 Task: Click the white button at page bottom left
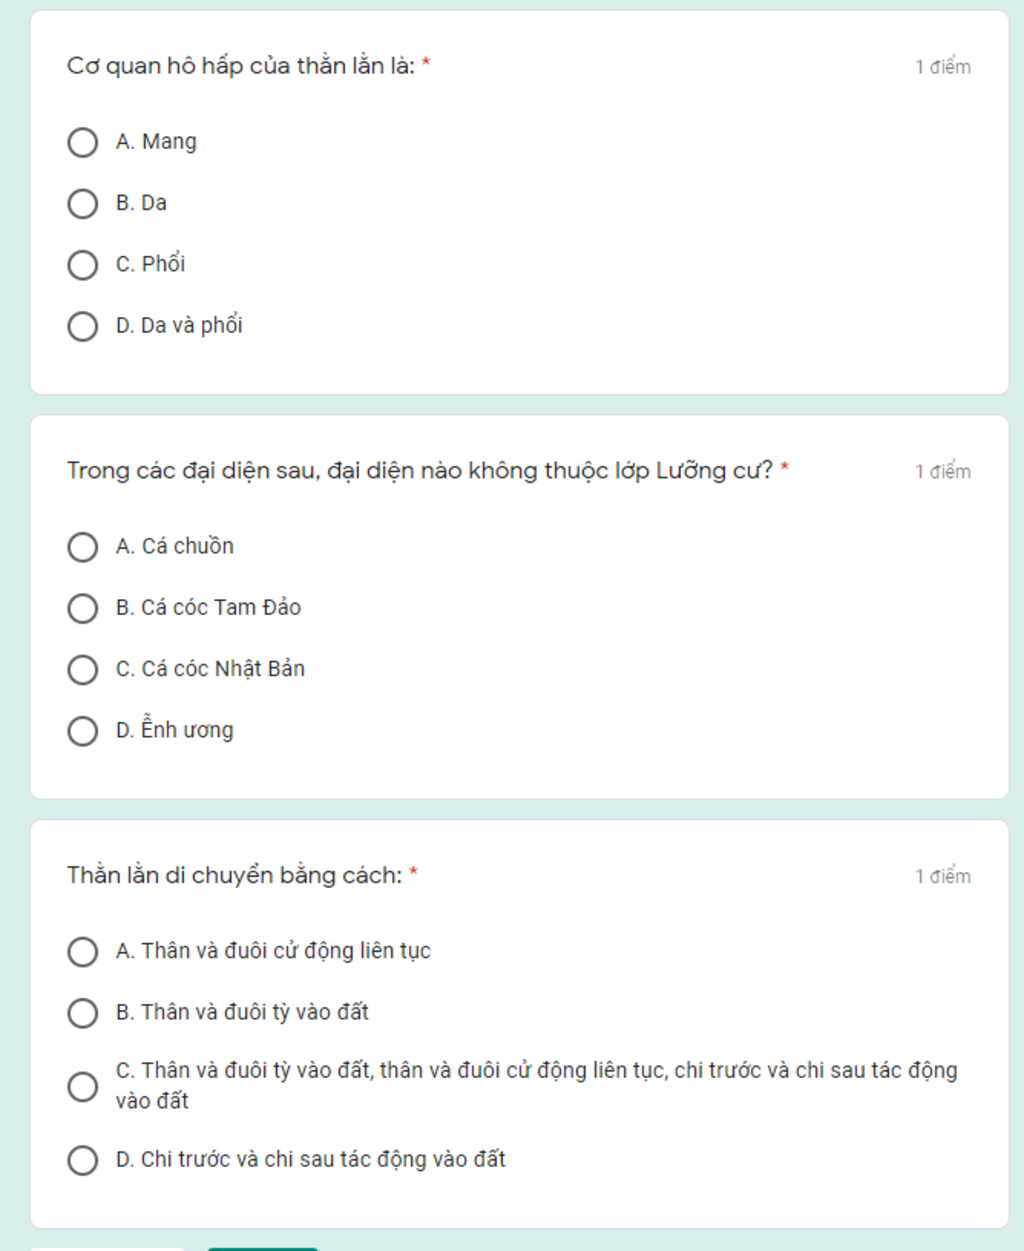(108, 1248)
